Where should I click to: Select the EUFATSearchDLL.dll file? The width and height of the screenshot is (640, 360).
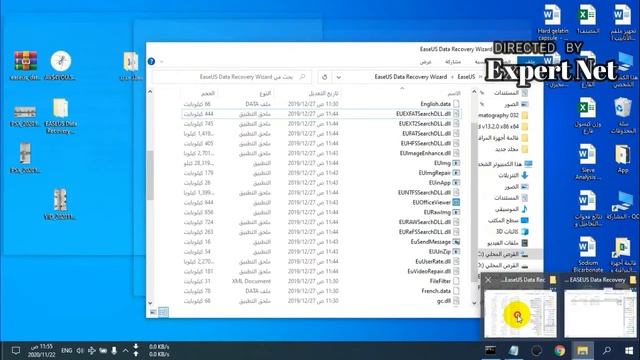point(426,133)
